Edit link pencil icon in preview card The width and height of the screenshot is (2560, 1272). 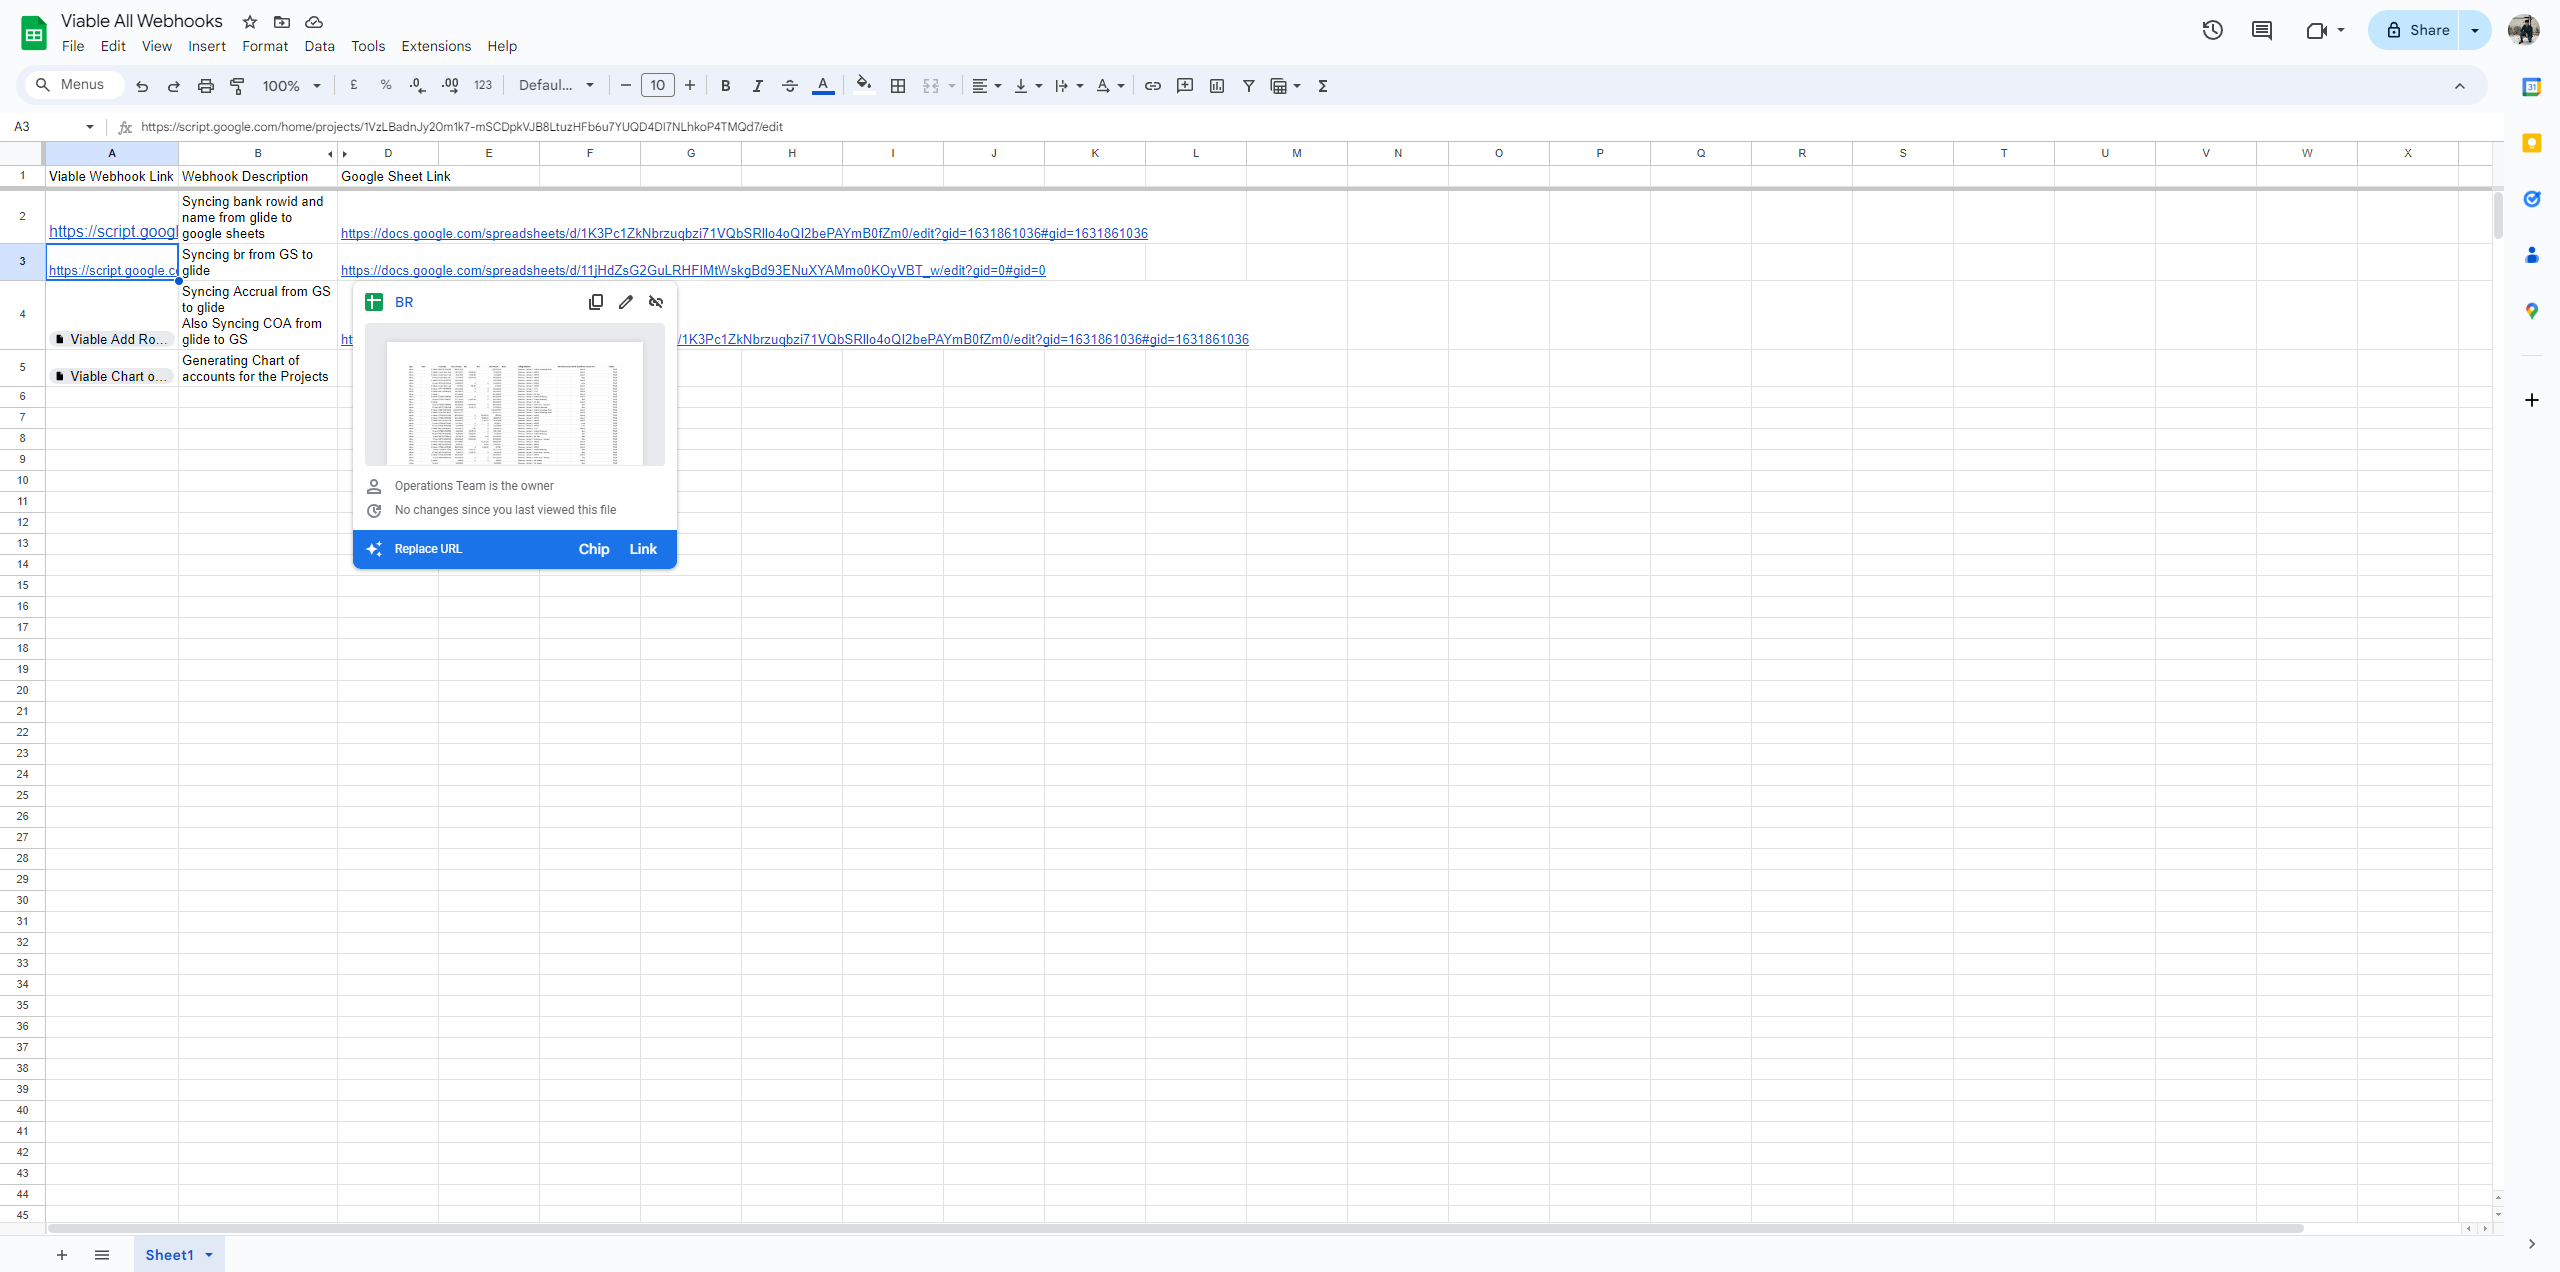[626, 302]
